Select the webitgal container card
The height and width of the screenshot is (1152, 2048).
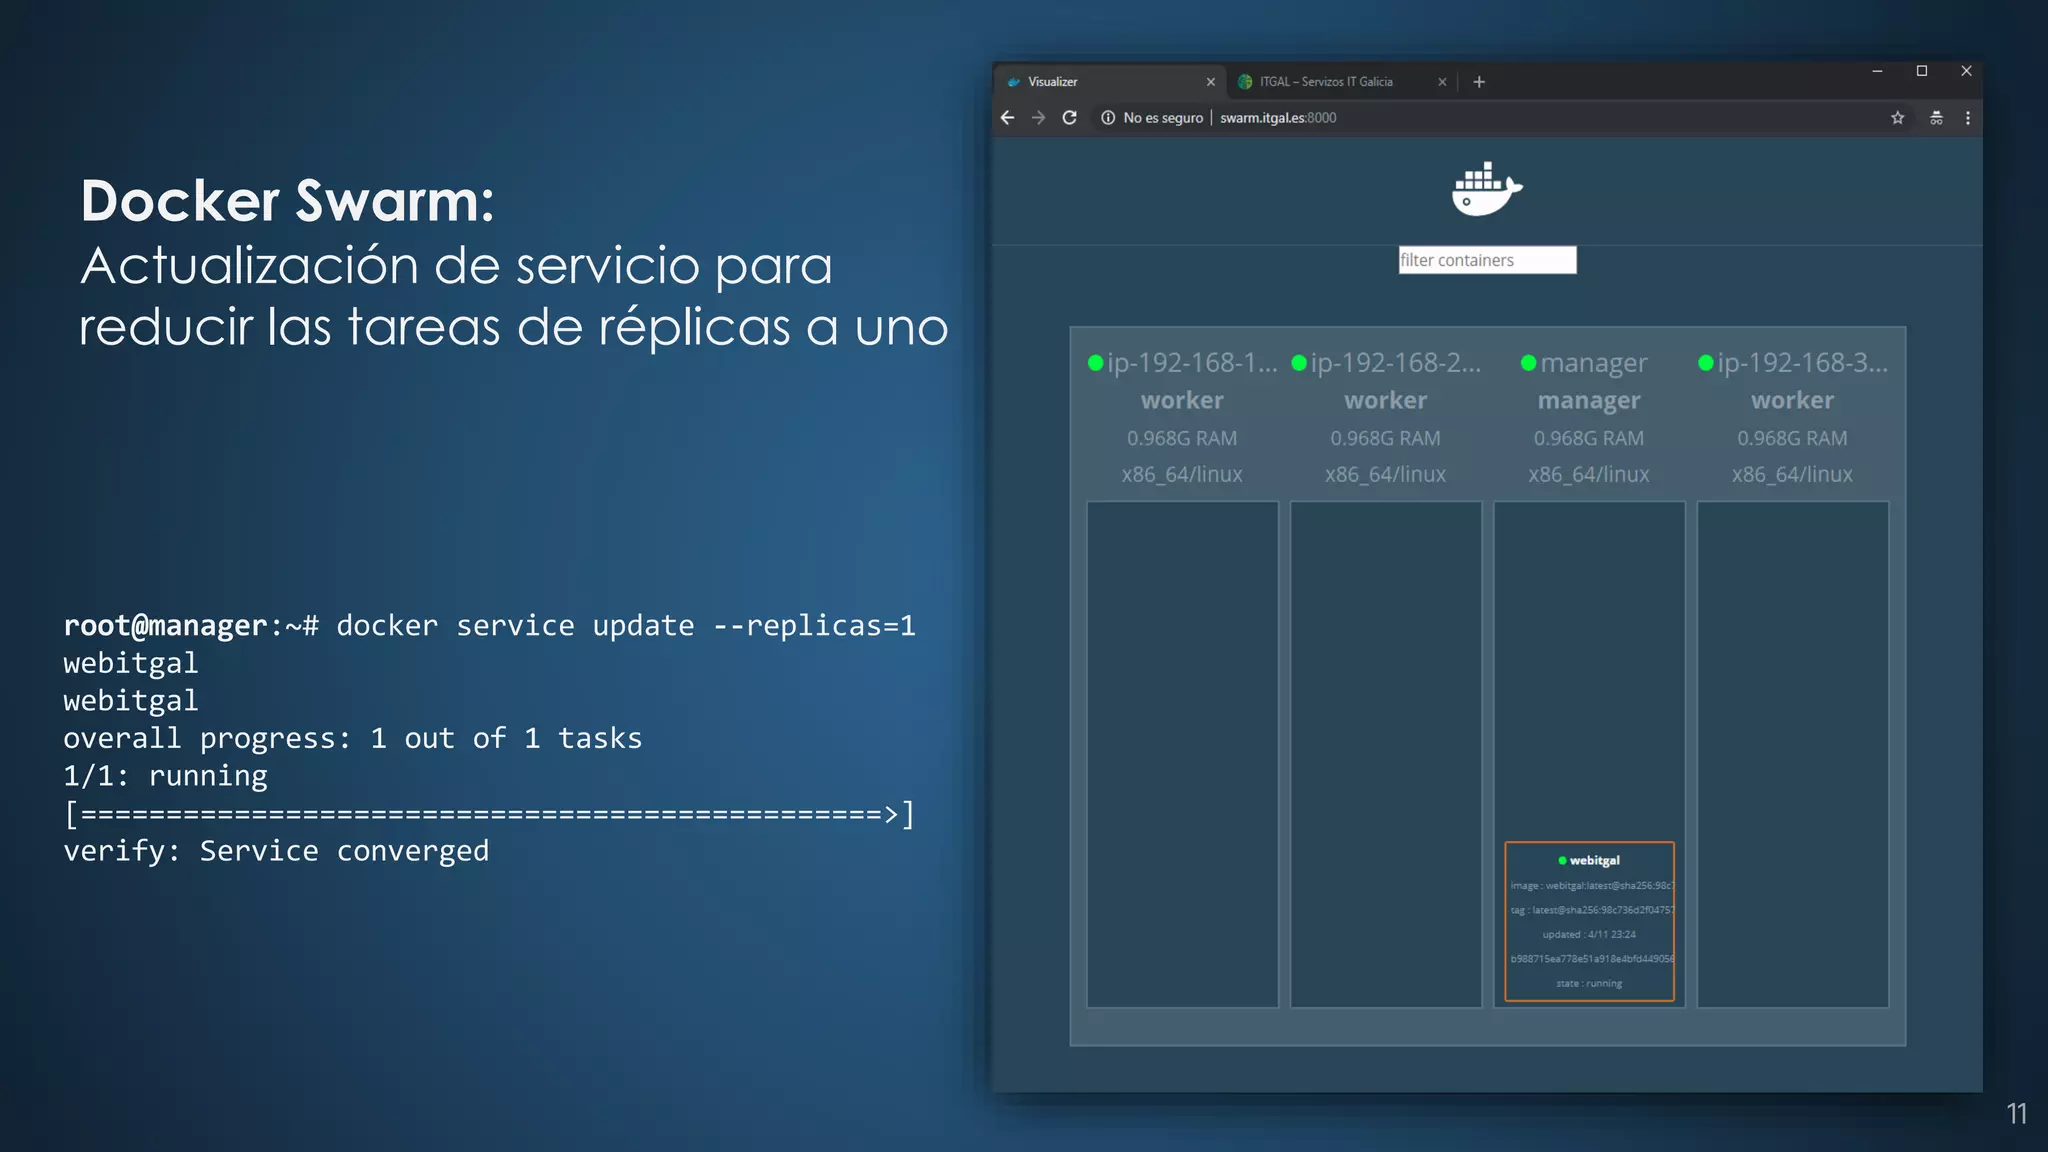coord(1589,921)
